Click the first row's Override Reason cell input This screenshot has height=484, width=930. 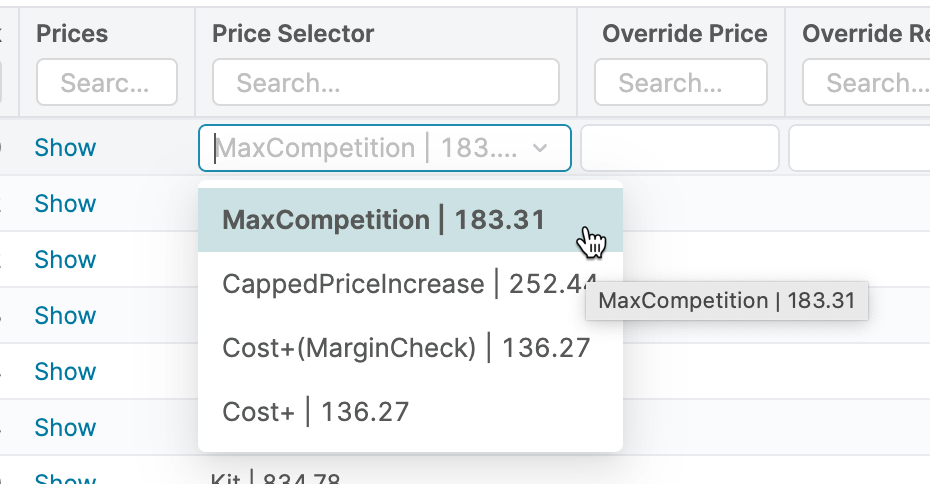pos(858,149)
